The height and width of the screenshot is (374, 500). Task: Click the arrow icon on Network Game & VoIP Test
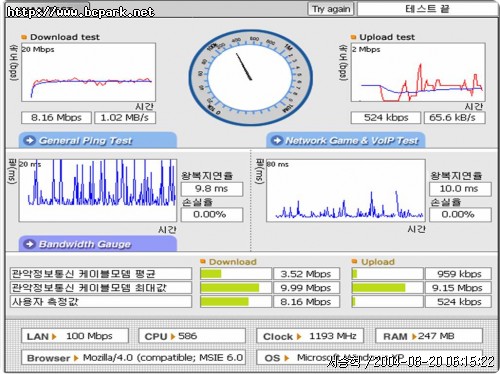click(277, 140)
